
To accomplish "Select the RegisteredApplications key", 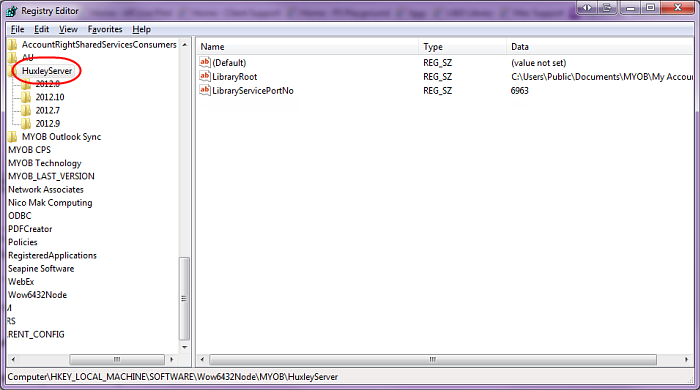I will (52, 255).
